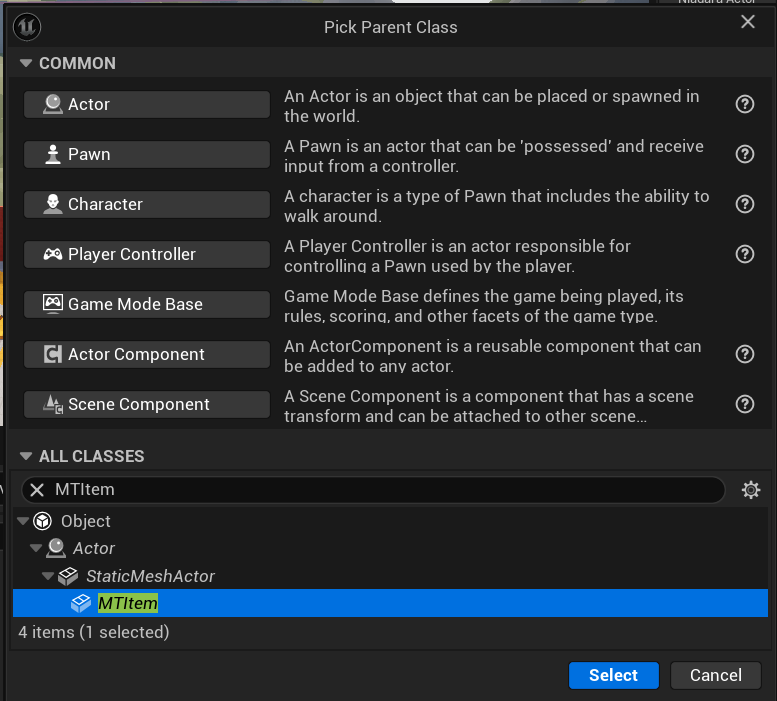Collapse the Object tree node
777x701 pixels.
(23, 521)
